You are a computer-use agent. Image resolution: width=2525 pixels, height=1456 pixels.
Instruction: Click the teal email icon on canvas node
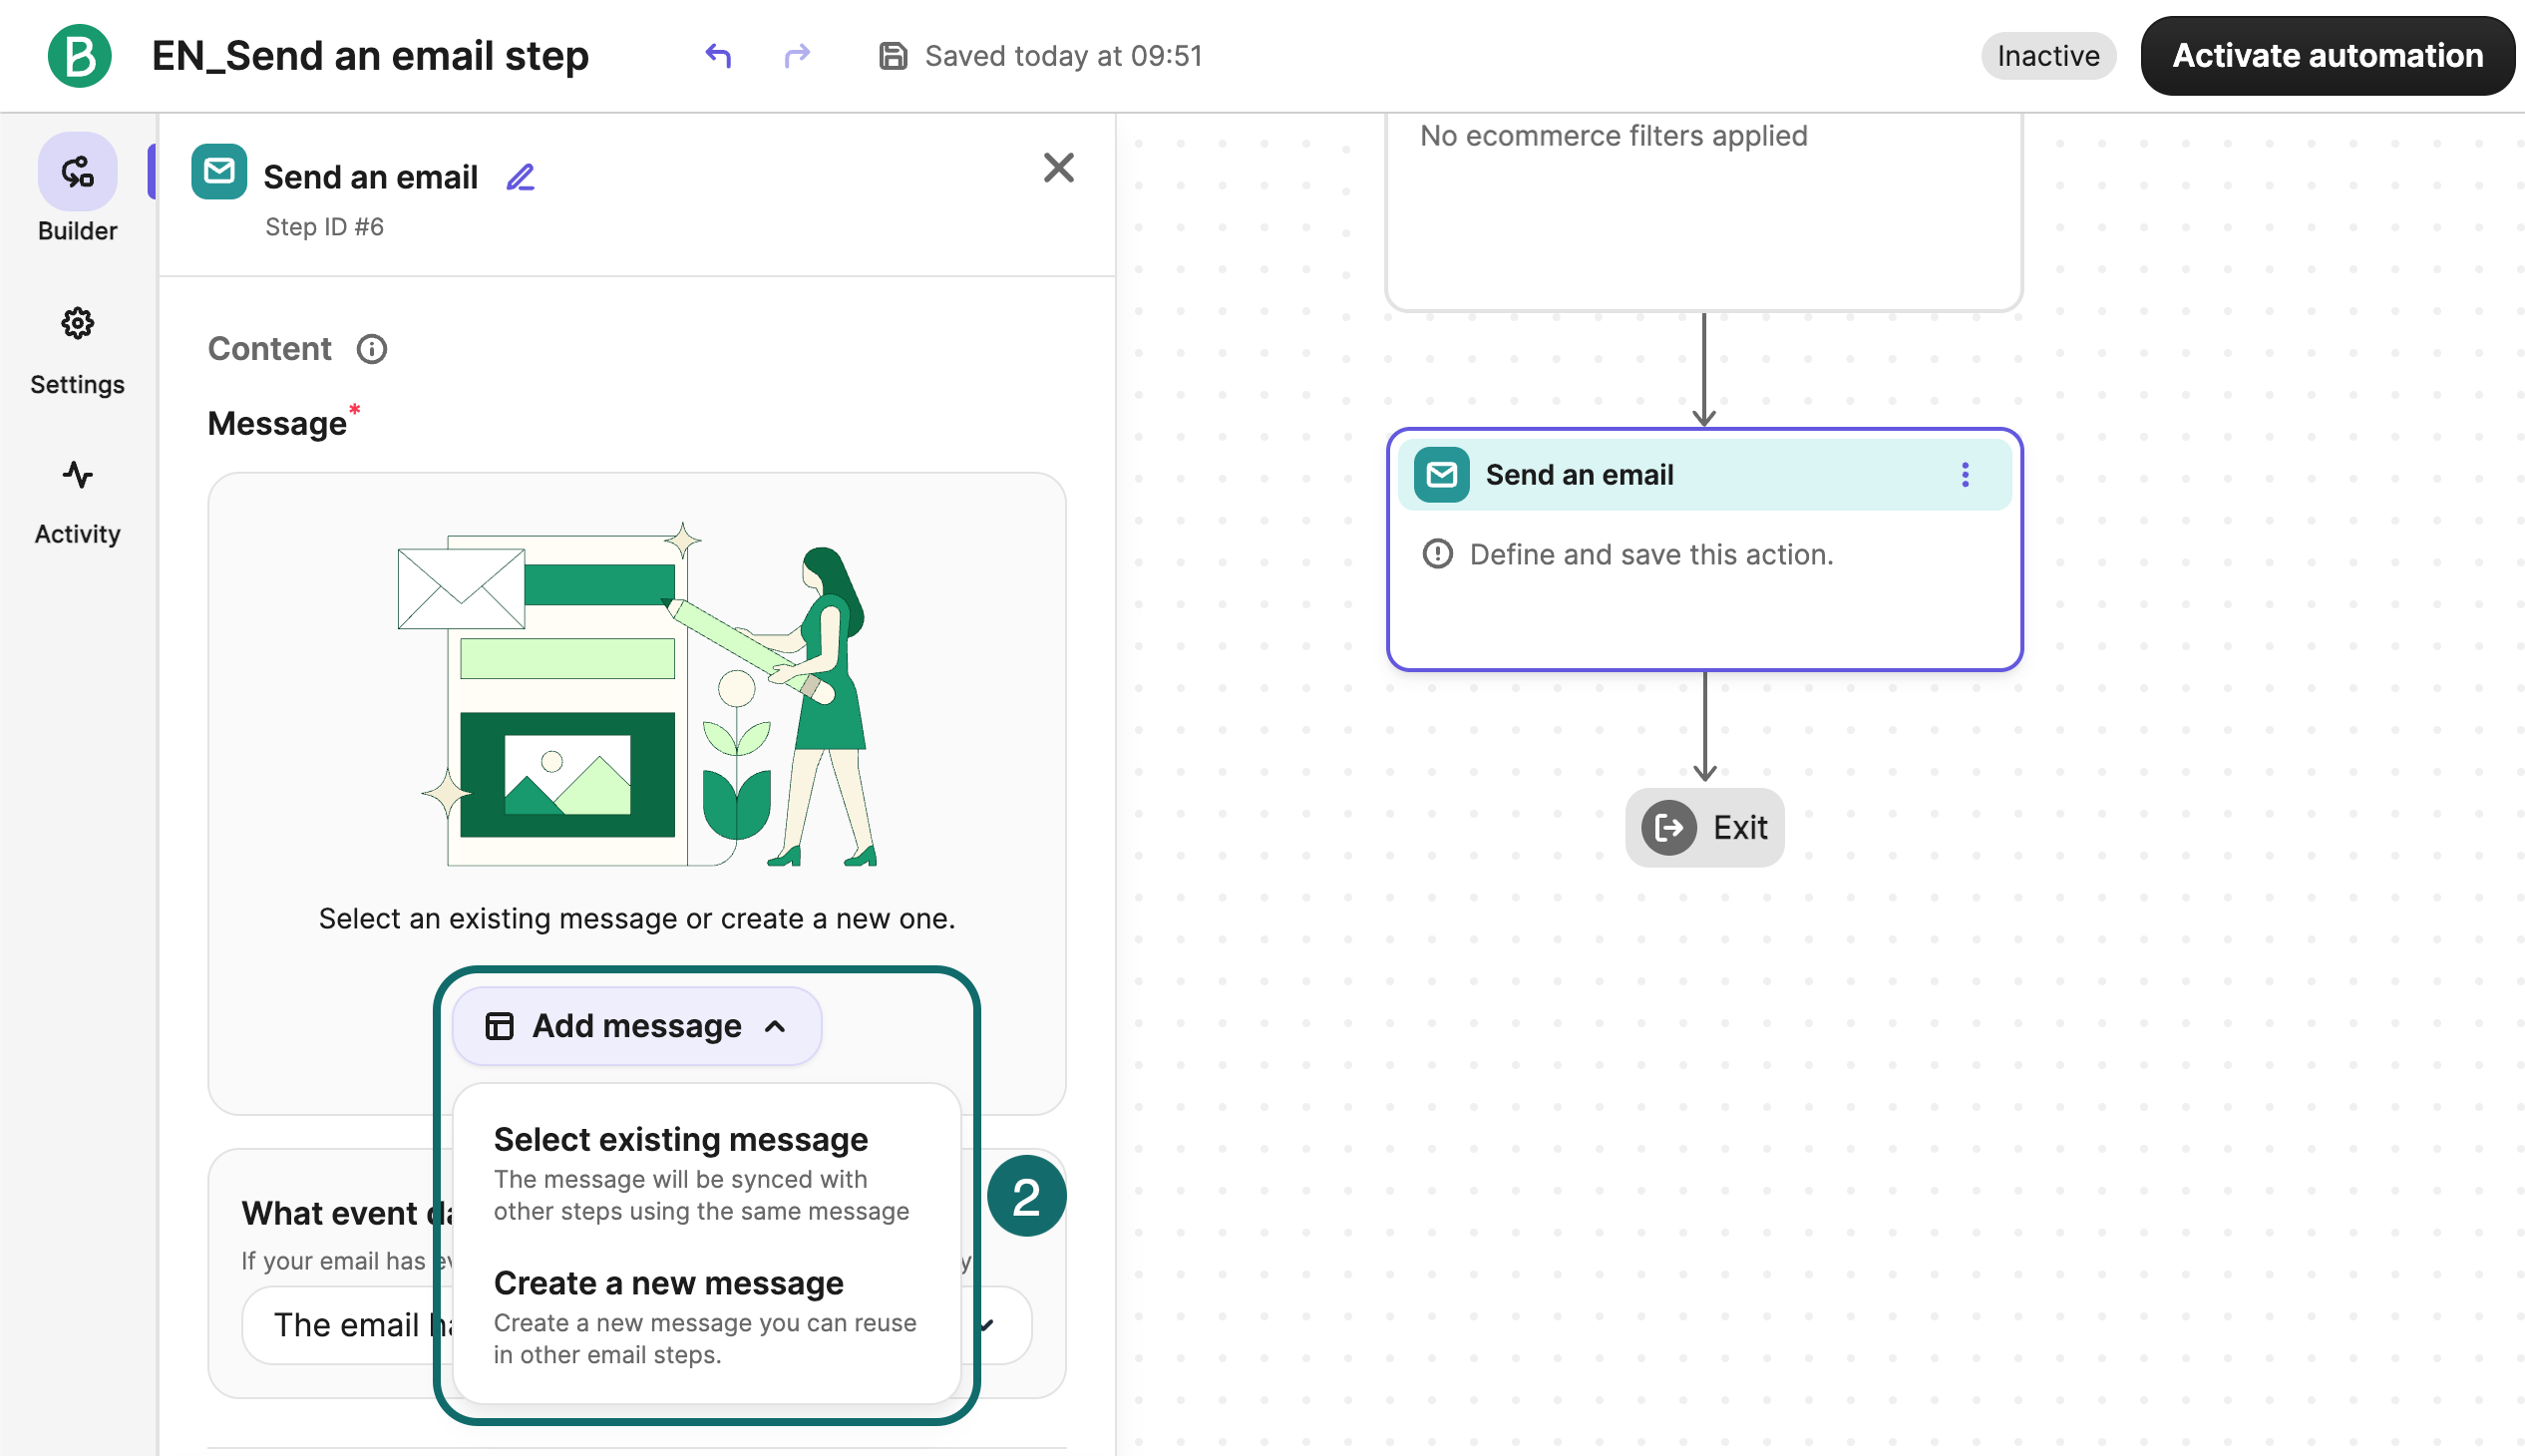pos(1441,474)
